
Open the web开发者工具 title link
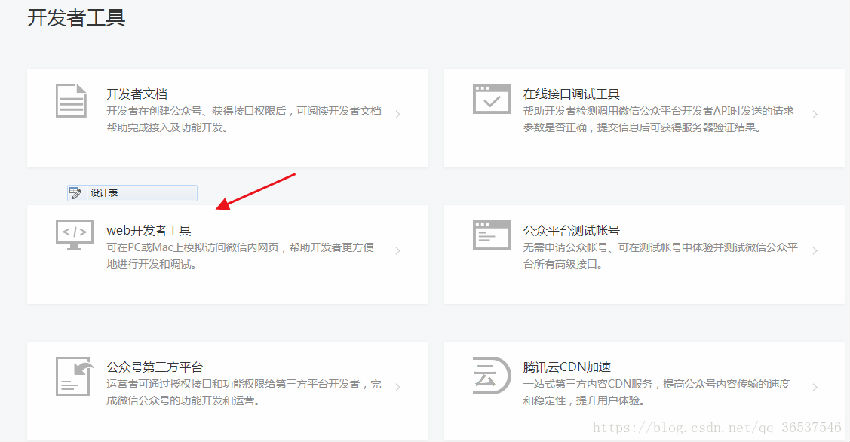148,230
